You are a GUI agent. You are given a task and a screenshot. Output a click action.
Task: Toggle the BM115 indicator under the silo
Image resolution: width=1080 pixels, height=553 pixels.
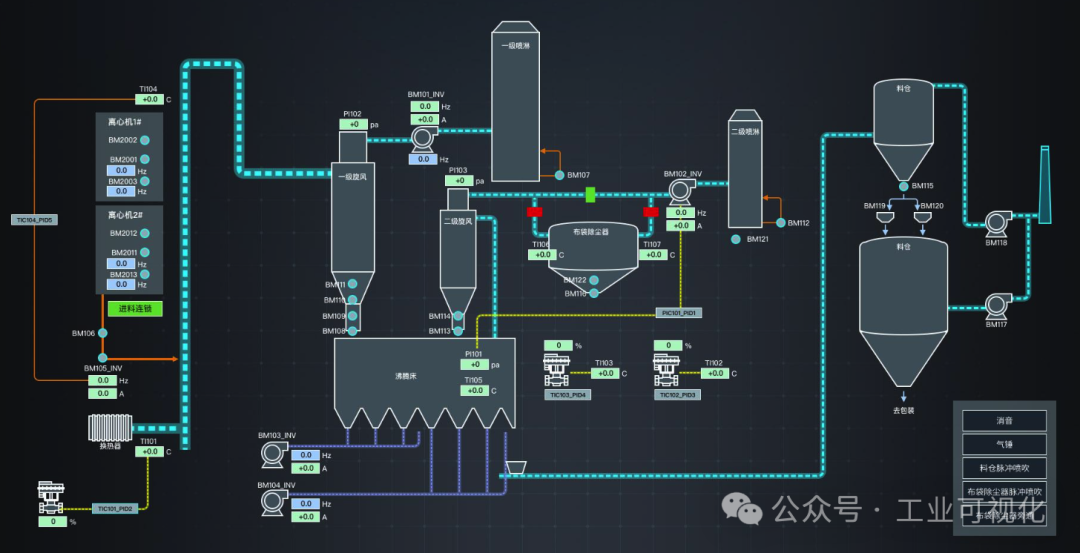[x=903, y=186]
